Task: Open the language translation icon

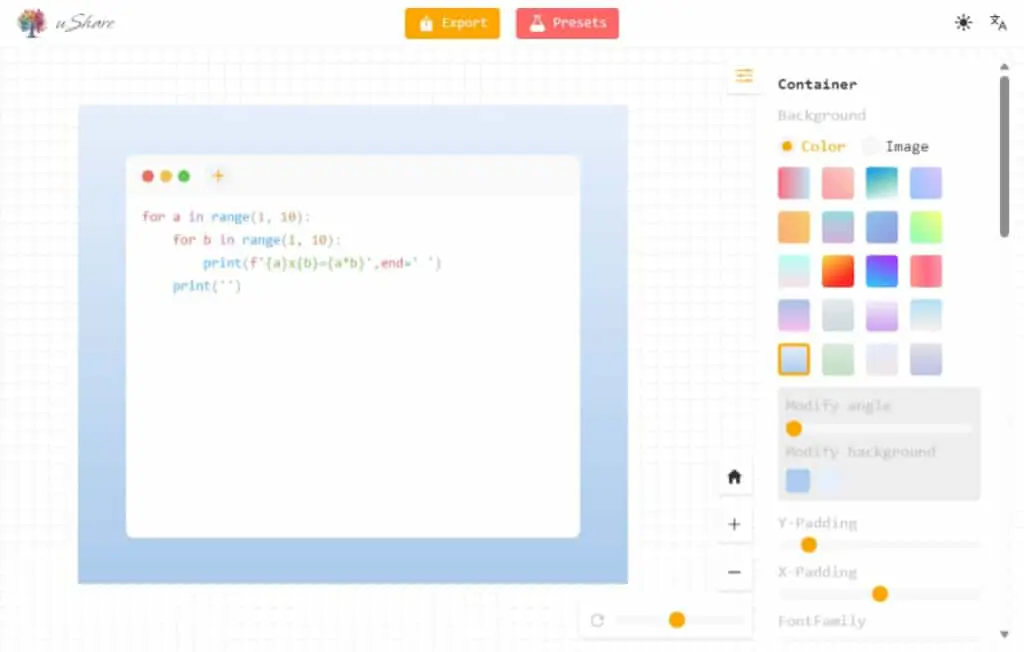Action: coord(998,23)
